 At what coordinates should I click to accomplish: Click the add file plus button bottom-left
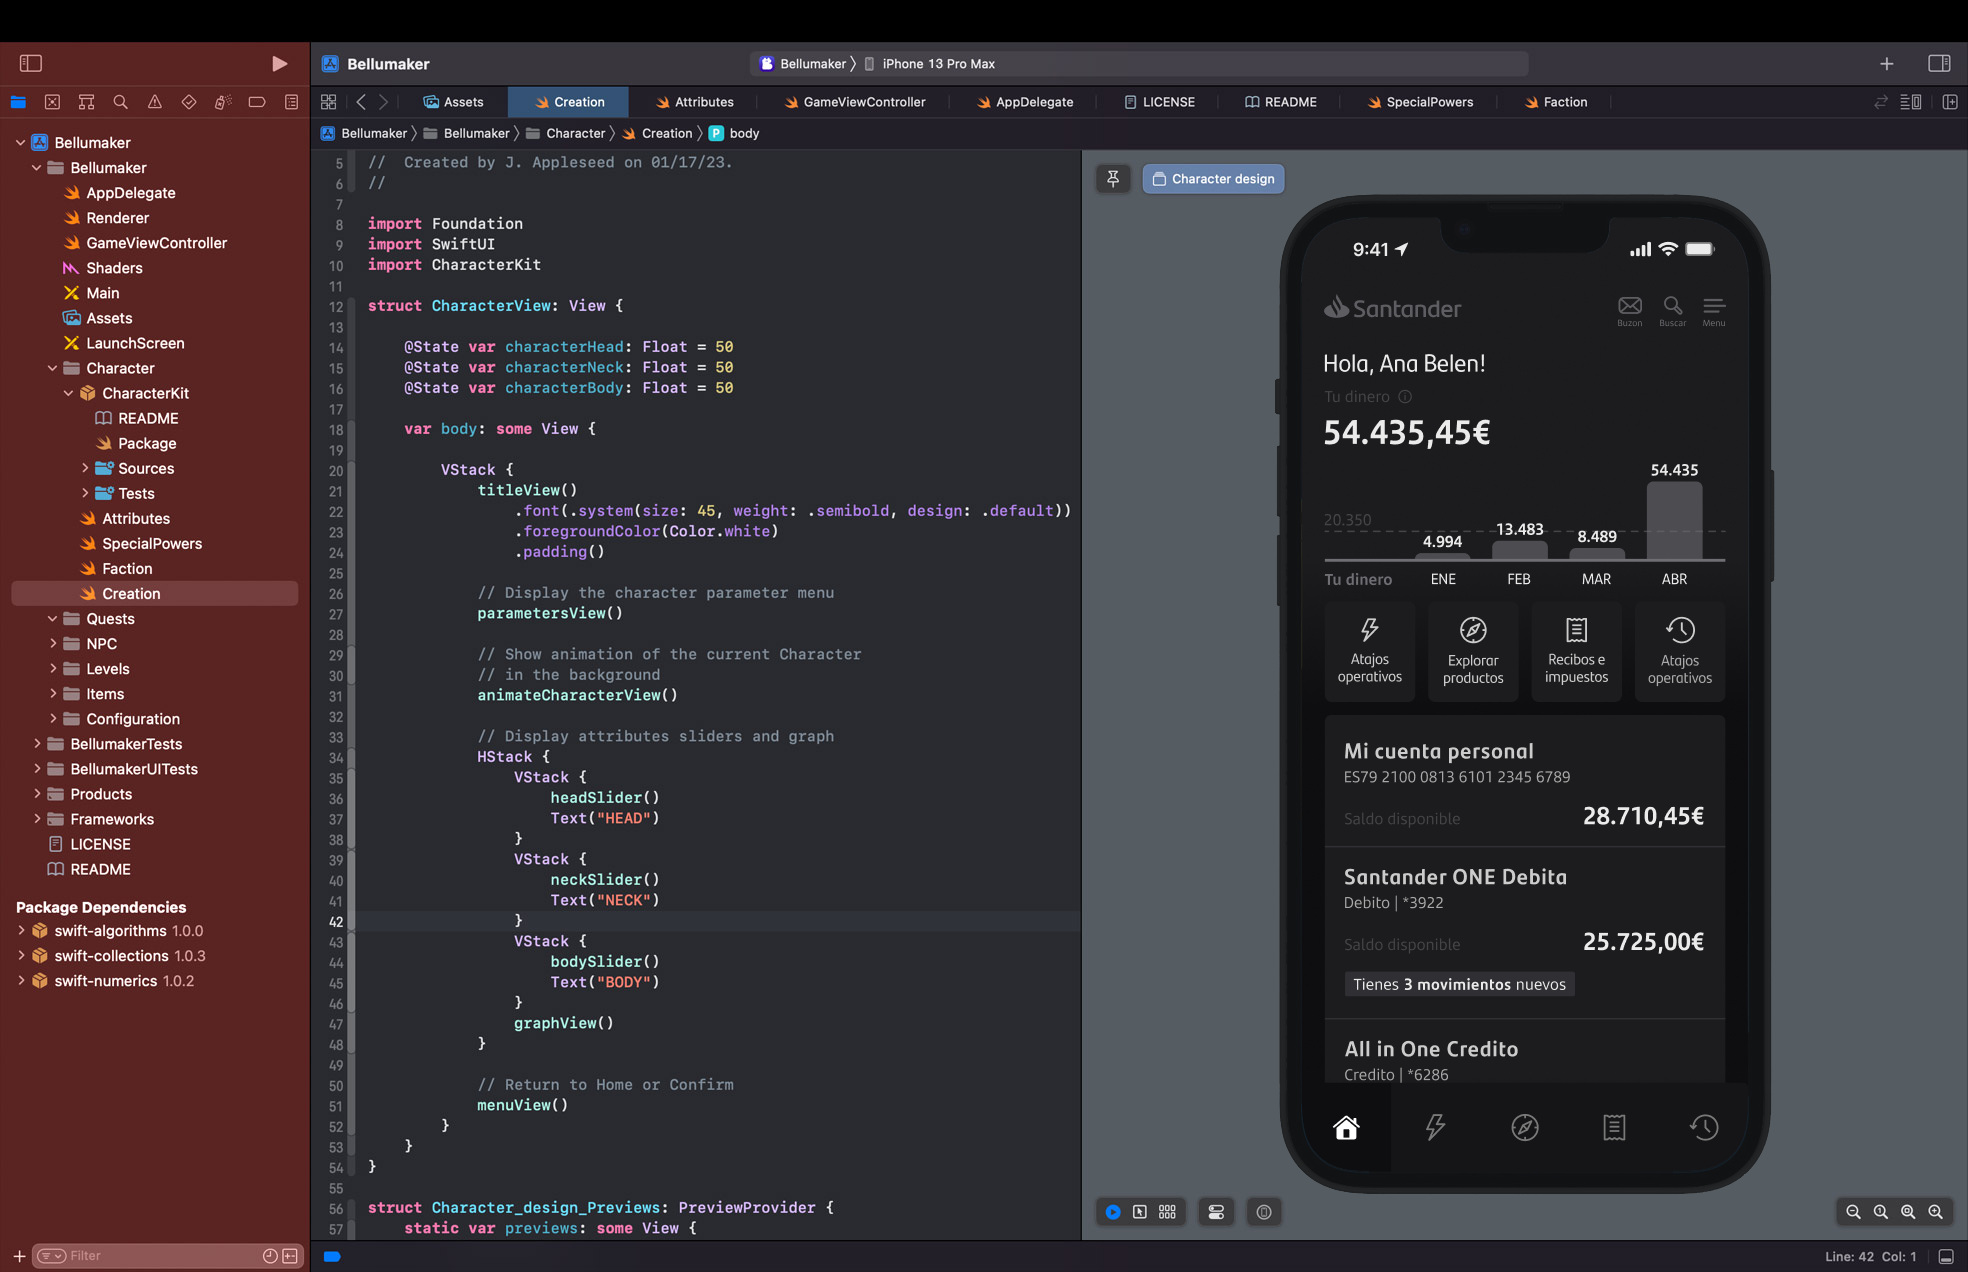coord(19,1256)
